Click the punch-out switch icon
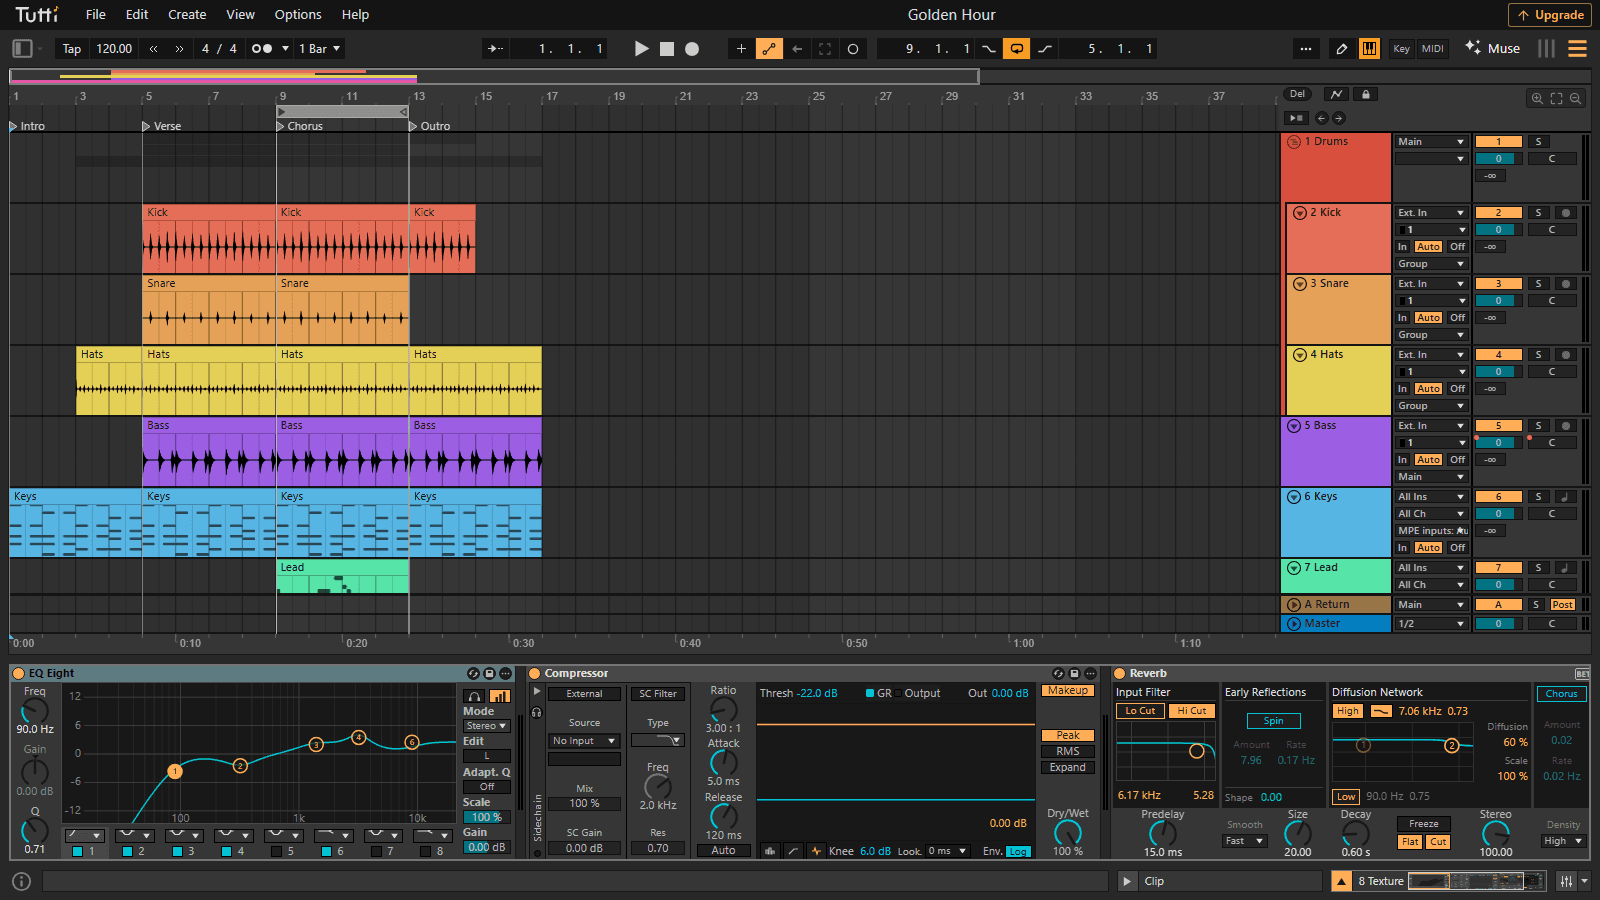The image size is (1600, 900). [1045, 48]
